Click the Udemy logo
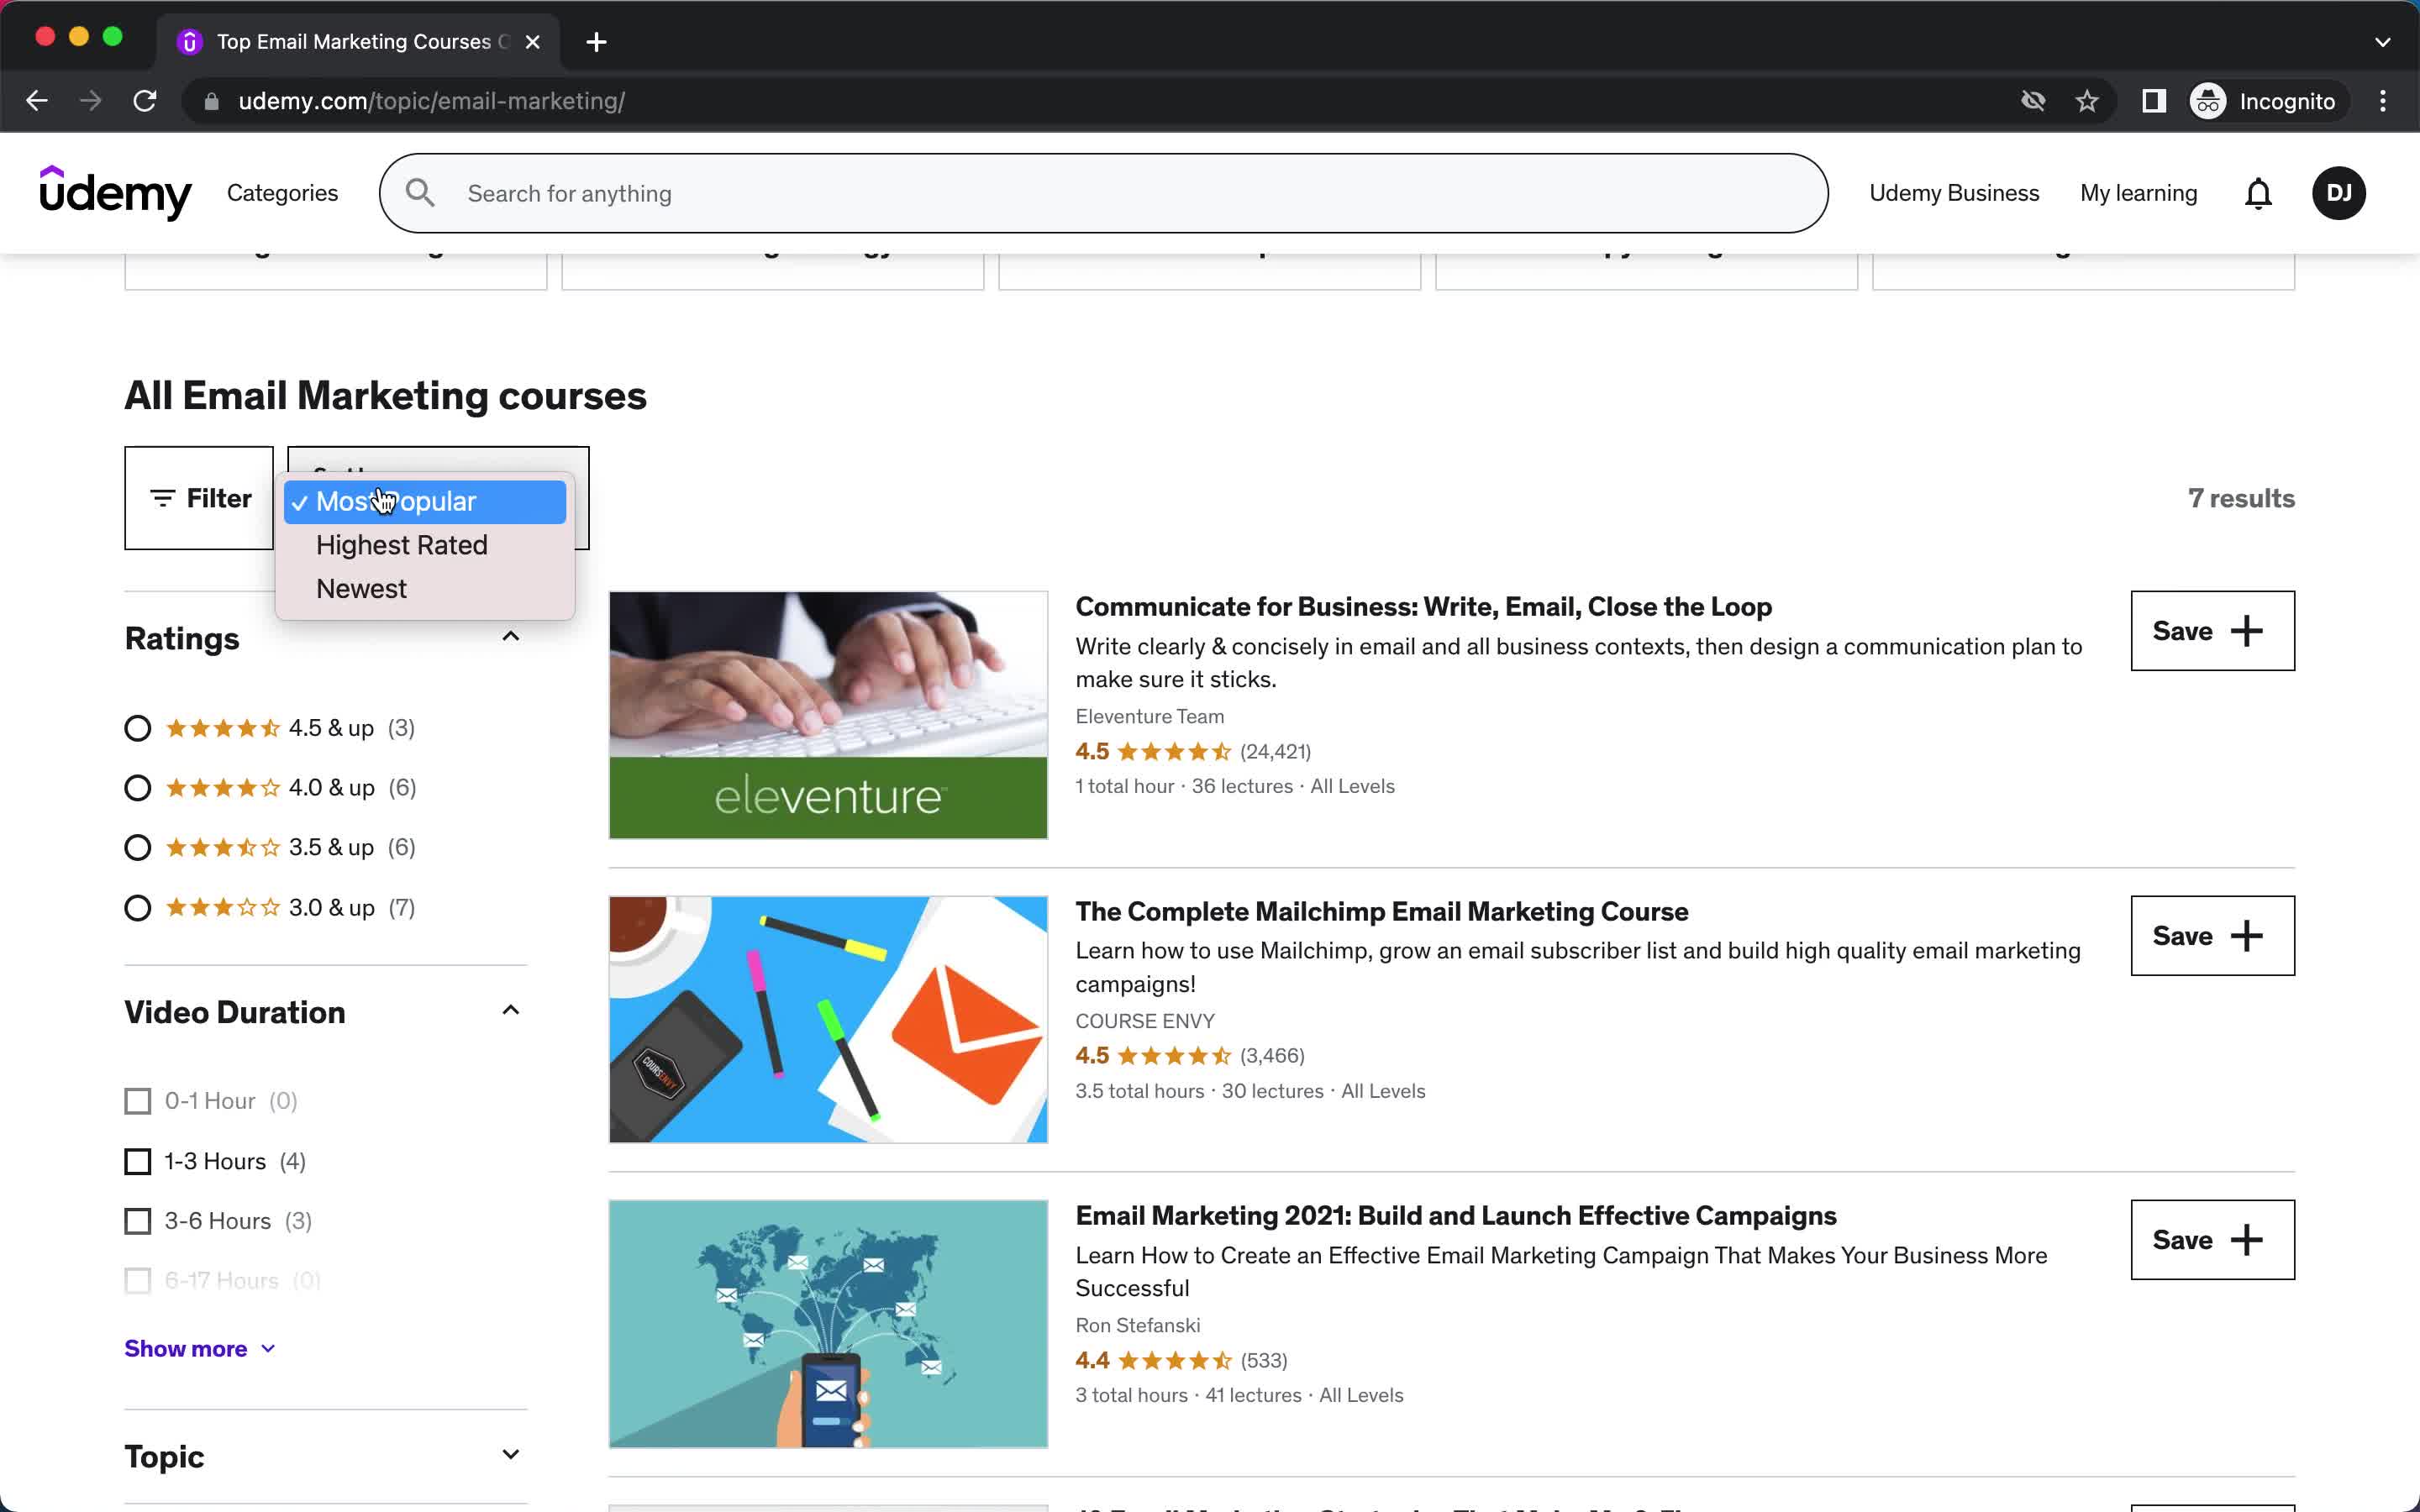Image resolution: width=2420 pixels, height=1512 pixels. click(x=115, y=193)
